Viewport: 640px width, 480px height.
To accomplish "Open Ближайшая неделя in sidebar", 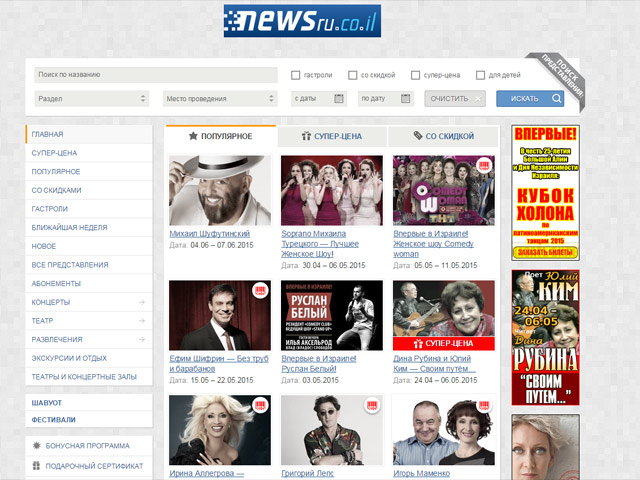I will [x=89, y=227].
